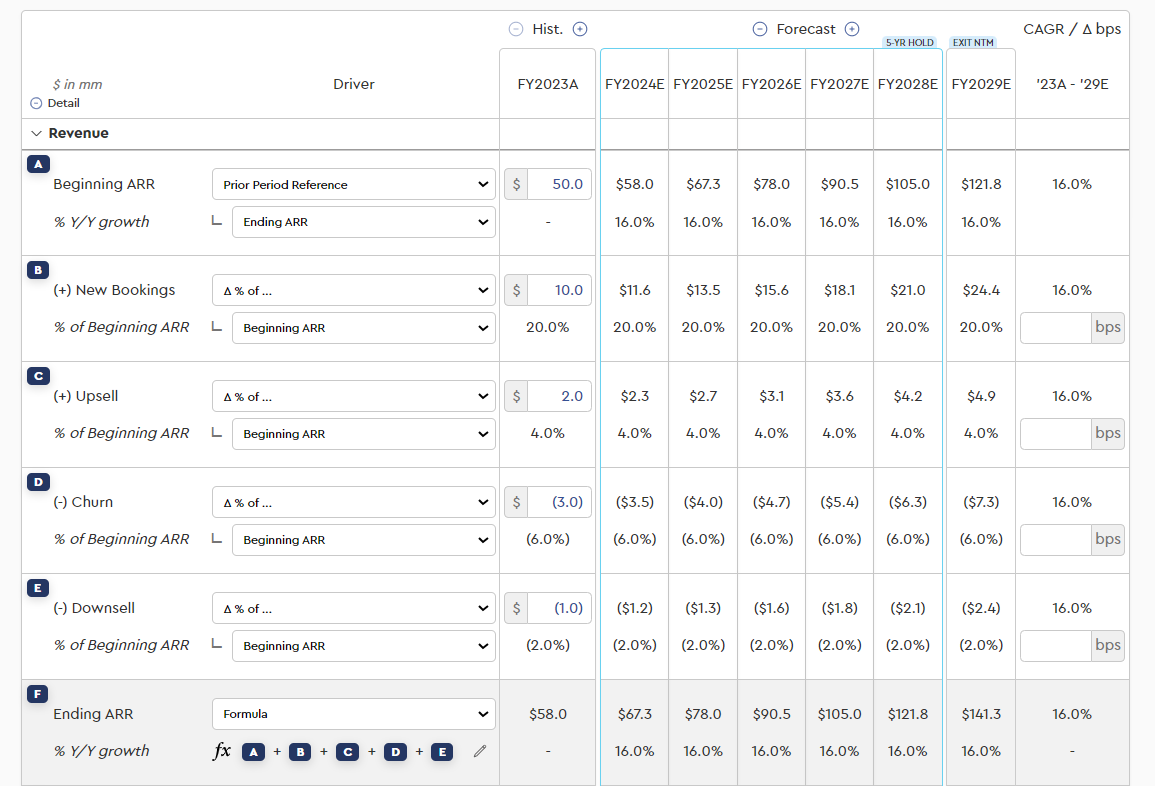Image resolution: width=1155 pixels, height=786 pixels.
Task: Click the minus icon beside Hist.
Action: tap(516, 29)
